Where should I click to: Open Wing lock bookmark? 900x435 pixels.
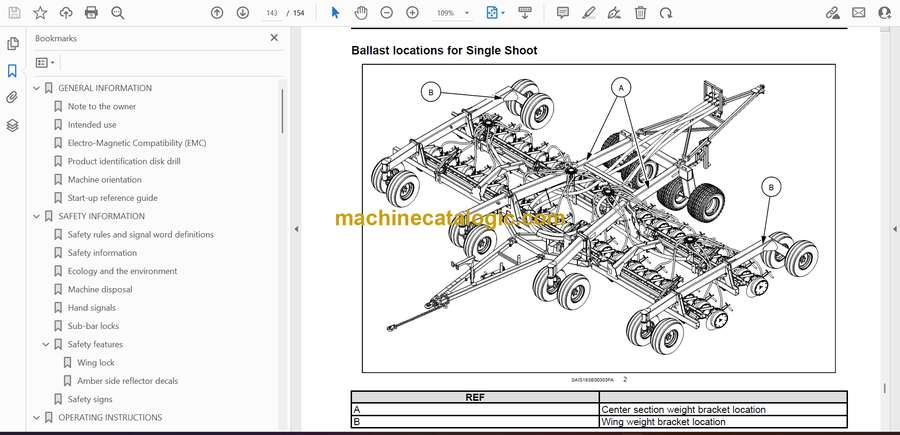96,363
